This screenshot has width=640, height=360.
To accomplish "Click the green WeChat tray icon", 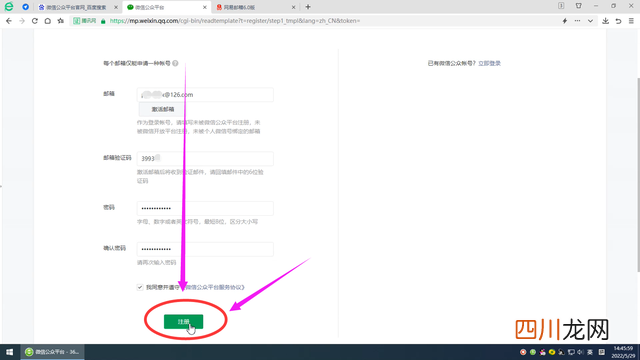I will click(533, 352).
